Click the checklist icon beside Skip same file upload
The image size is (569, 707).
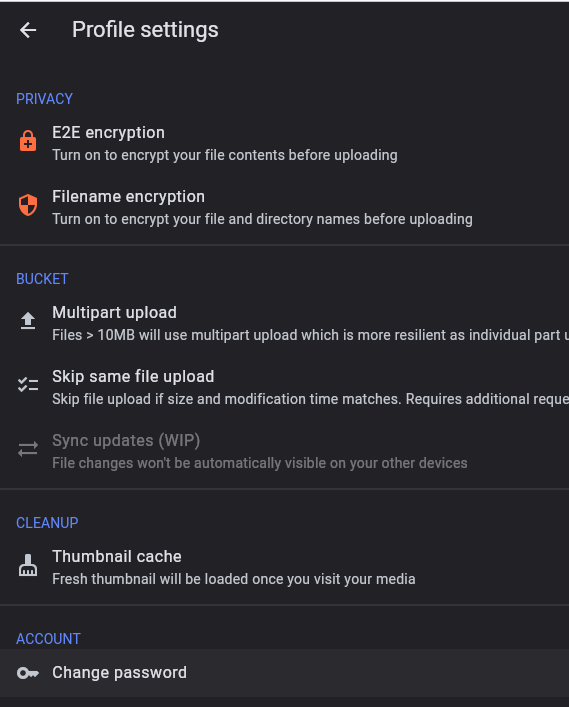[28, 385]
